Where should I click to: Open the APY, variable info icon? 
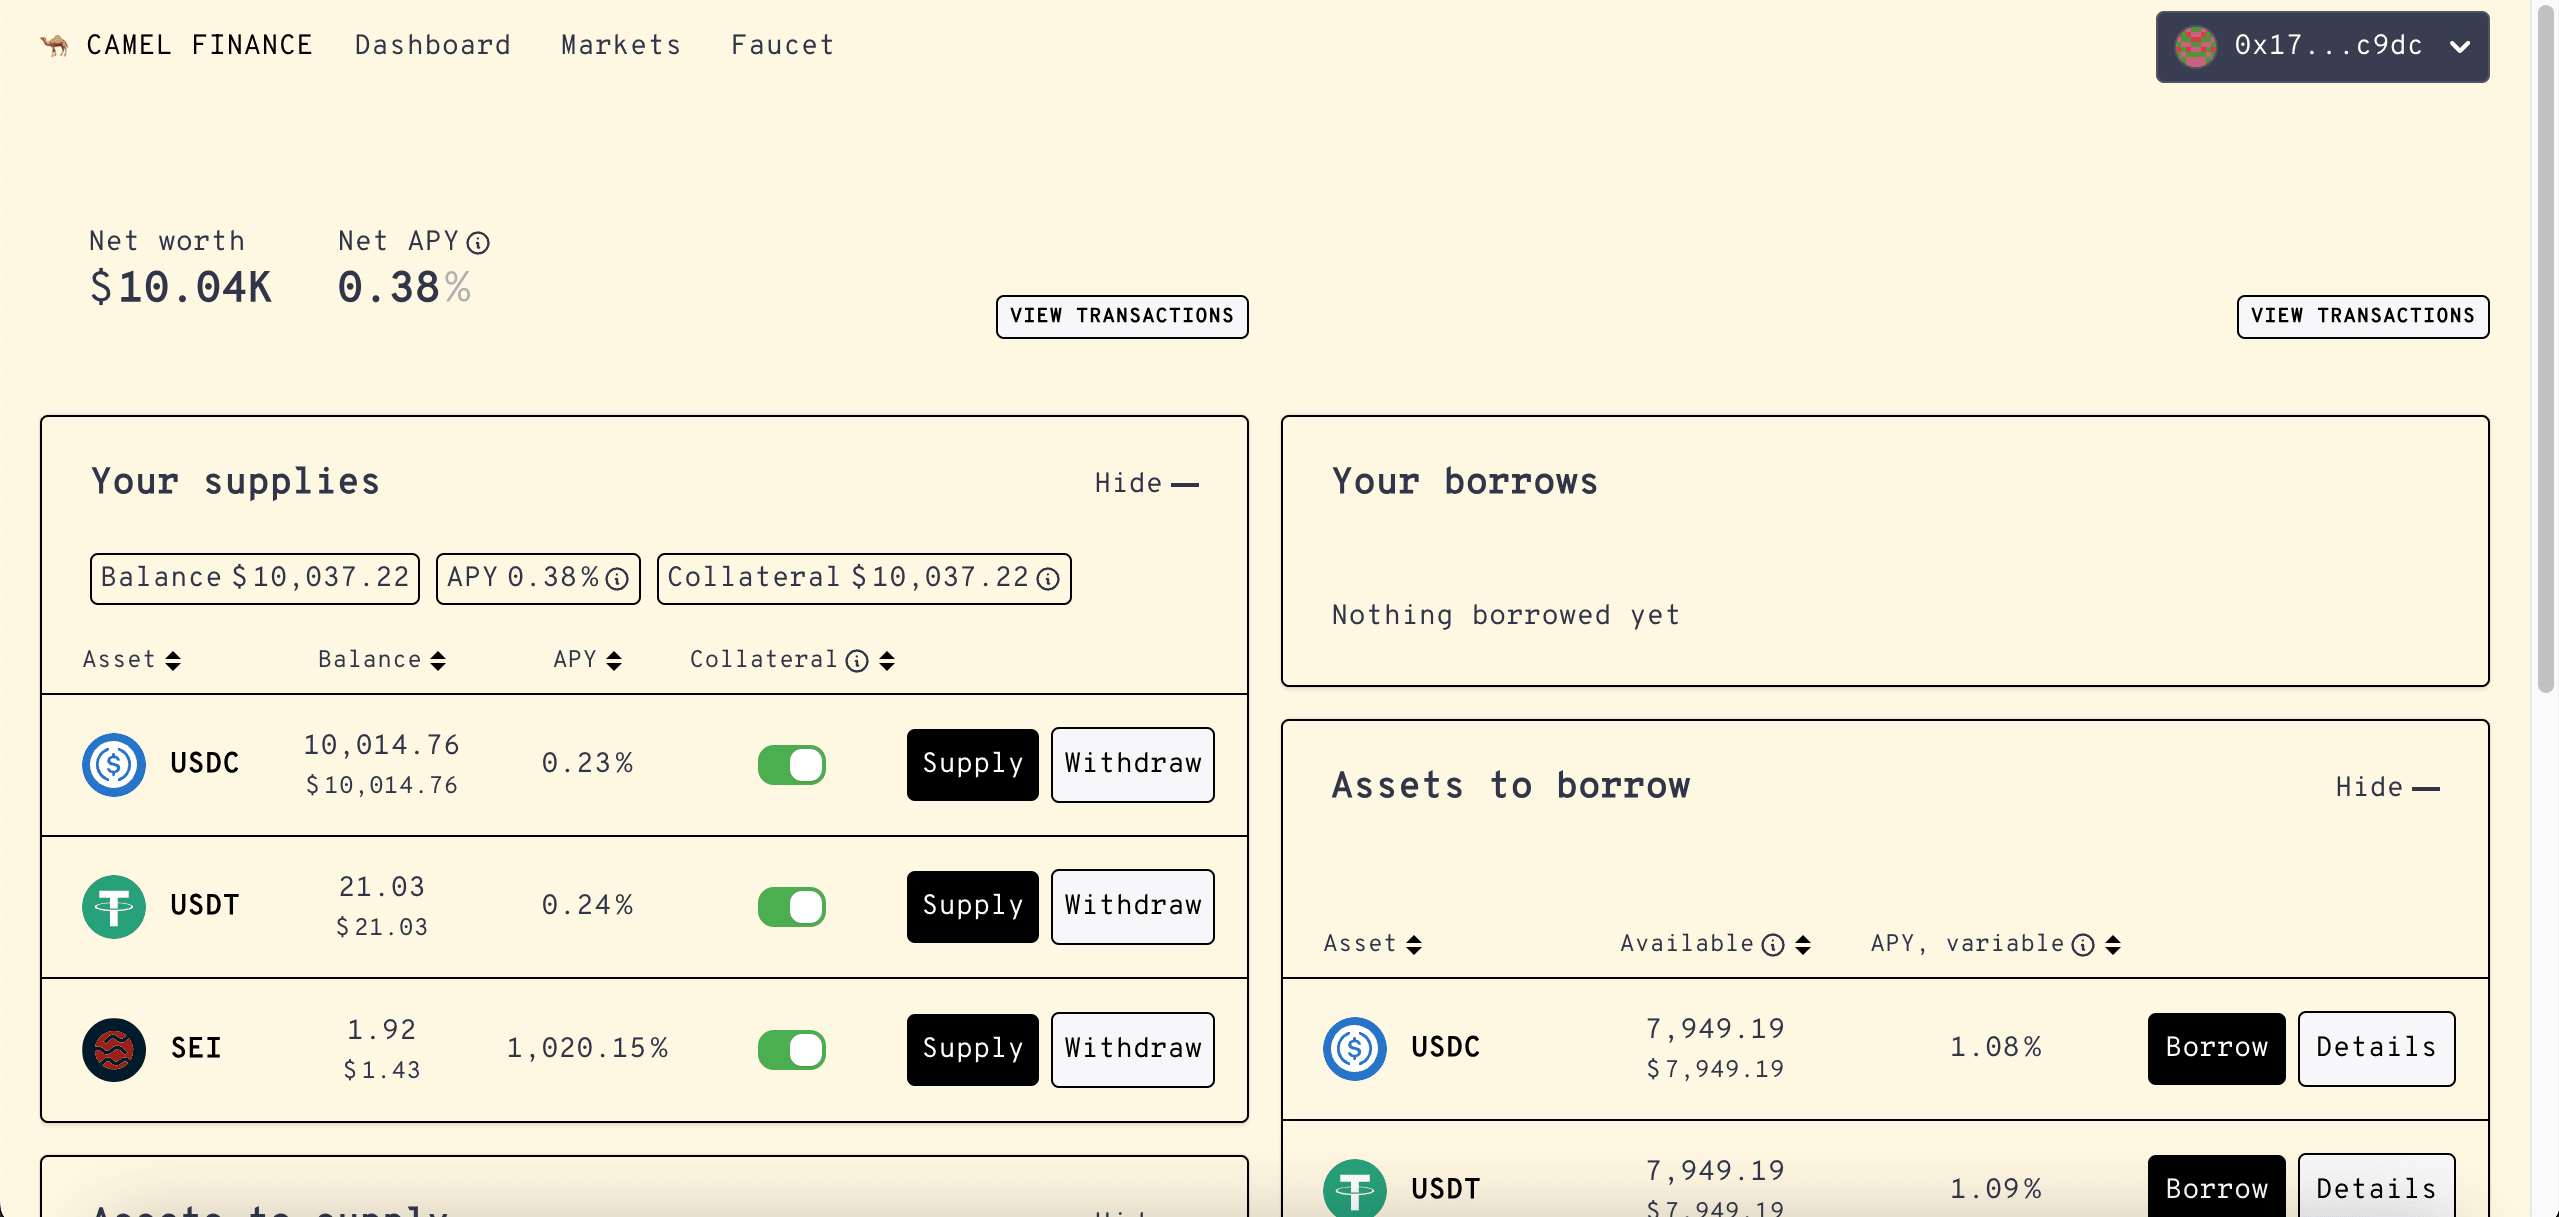pyautogui.click(x=2083, y=945)
